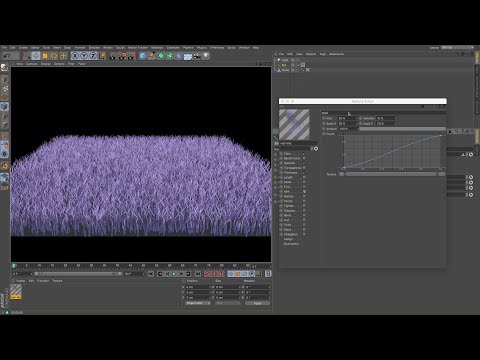Collapse the Curve section expander
The image size is (480, 360).
(x=324, y=134)
